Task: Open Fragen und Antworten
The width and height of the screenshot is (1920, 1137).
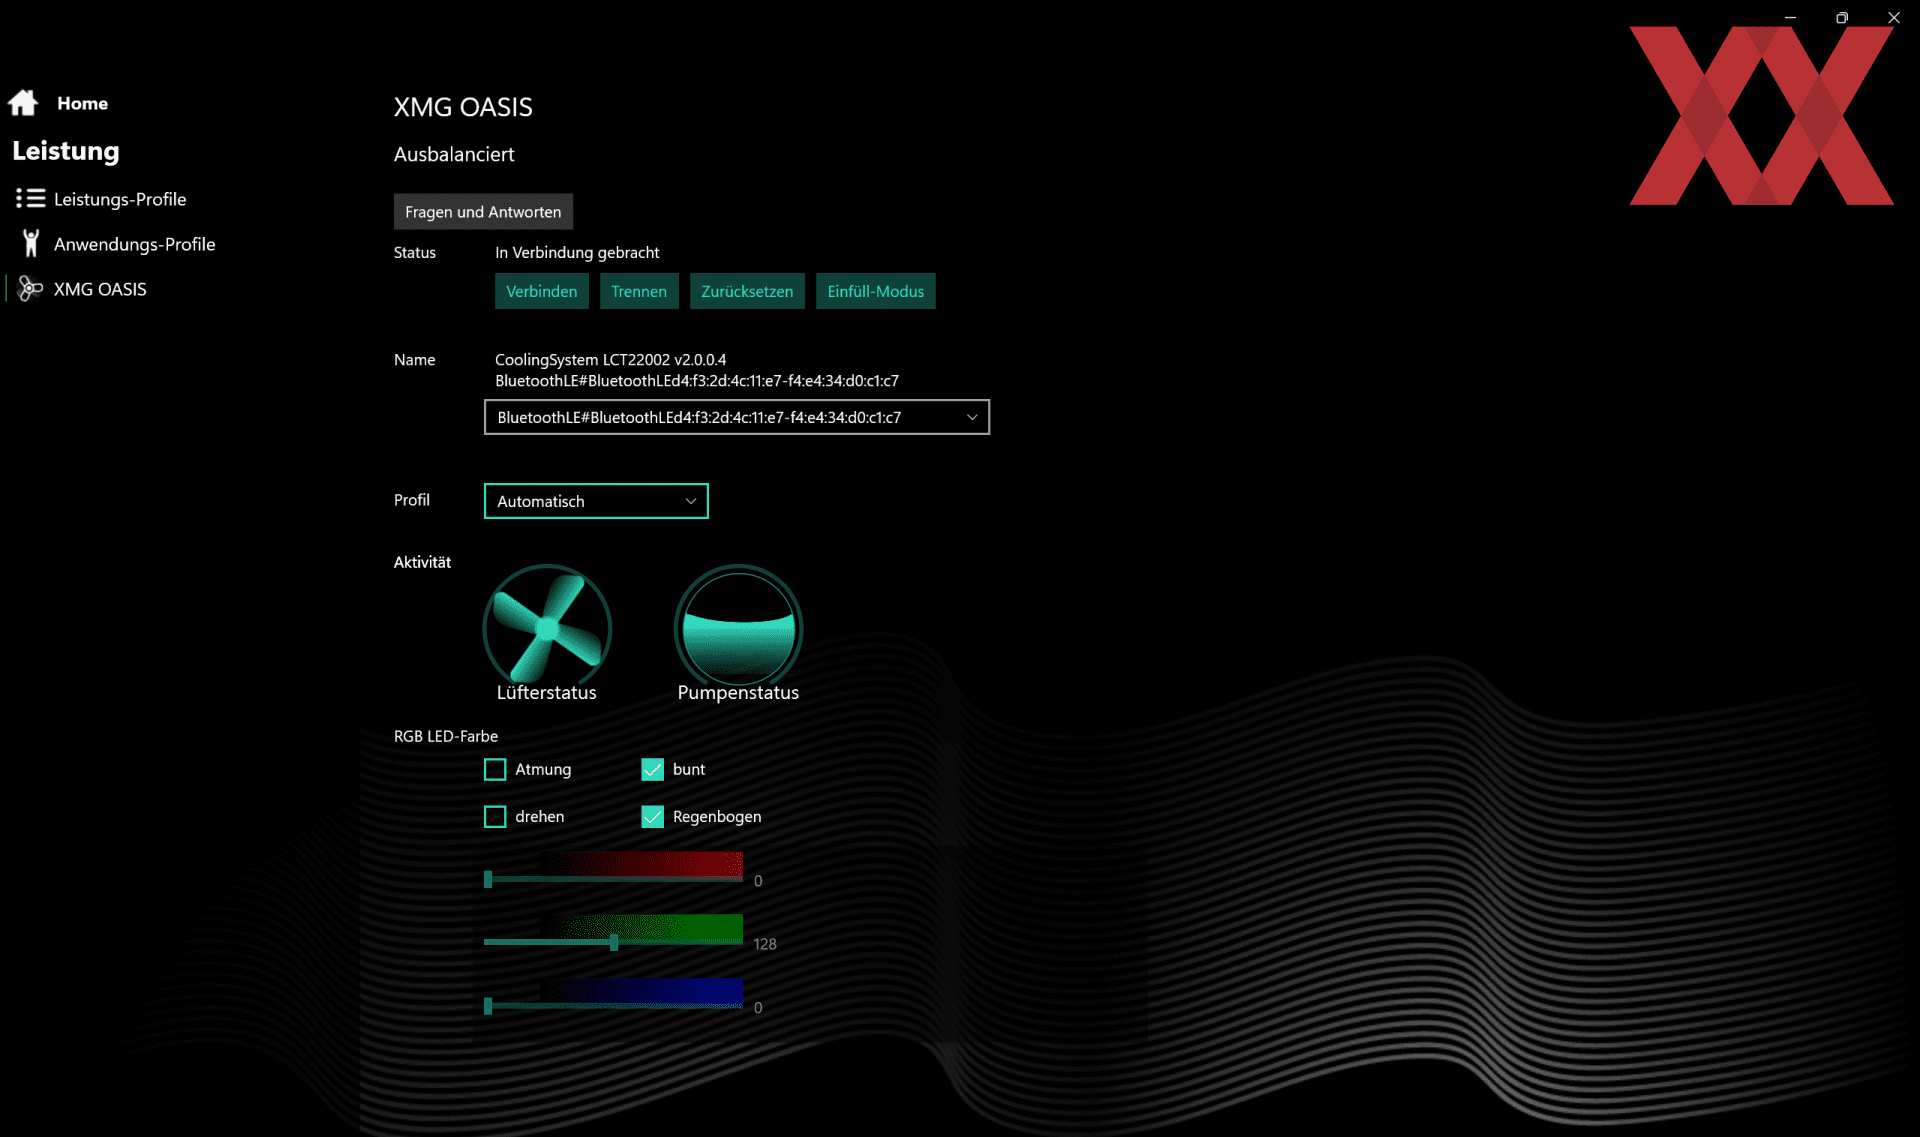Action: [483, 212]
